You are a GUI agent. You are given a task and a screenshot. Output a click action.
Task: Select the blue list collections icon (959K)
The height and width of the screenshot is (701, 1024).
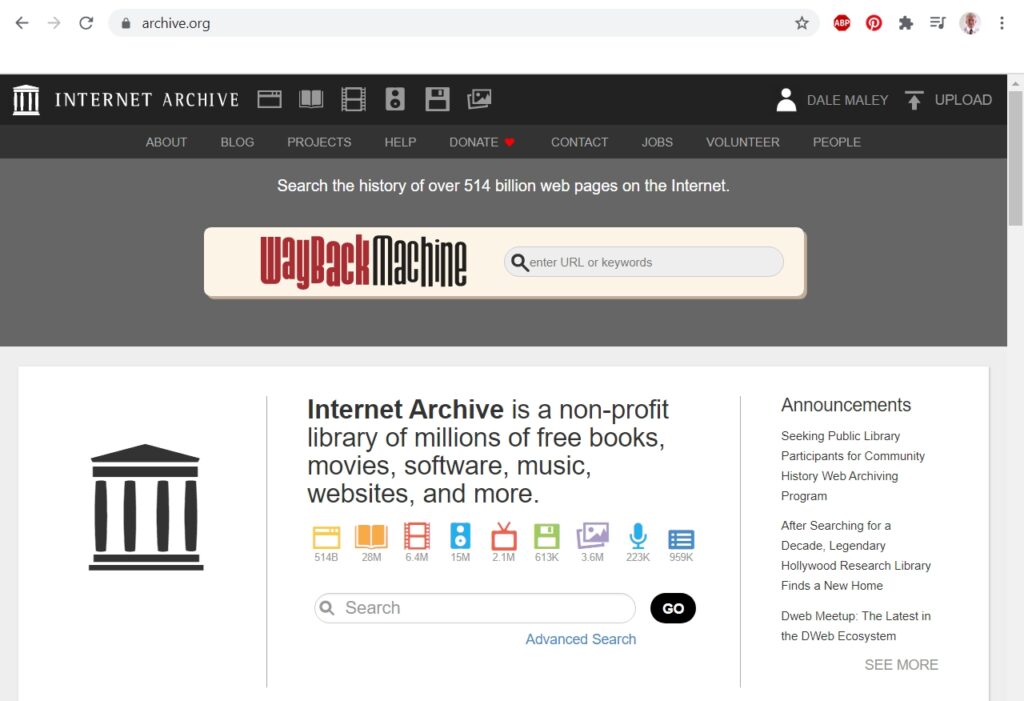point(681,540)
